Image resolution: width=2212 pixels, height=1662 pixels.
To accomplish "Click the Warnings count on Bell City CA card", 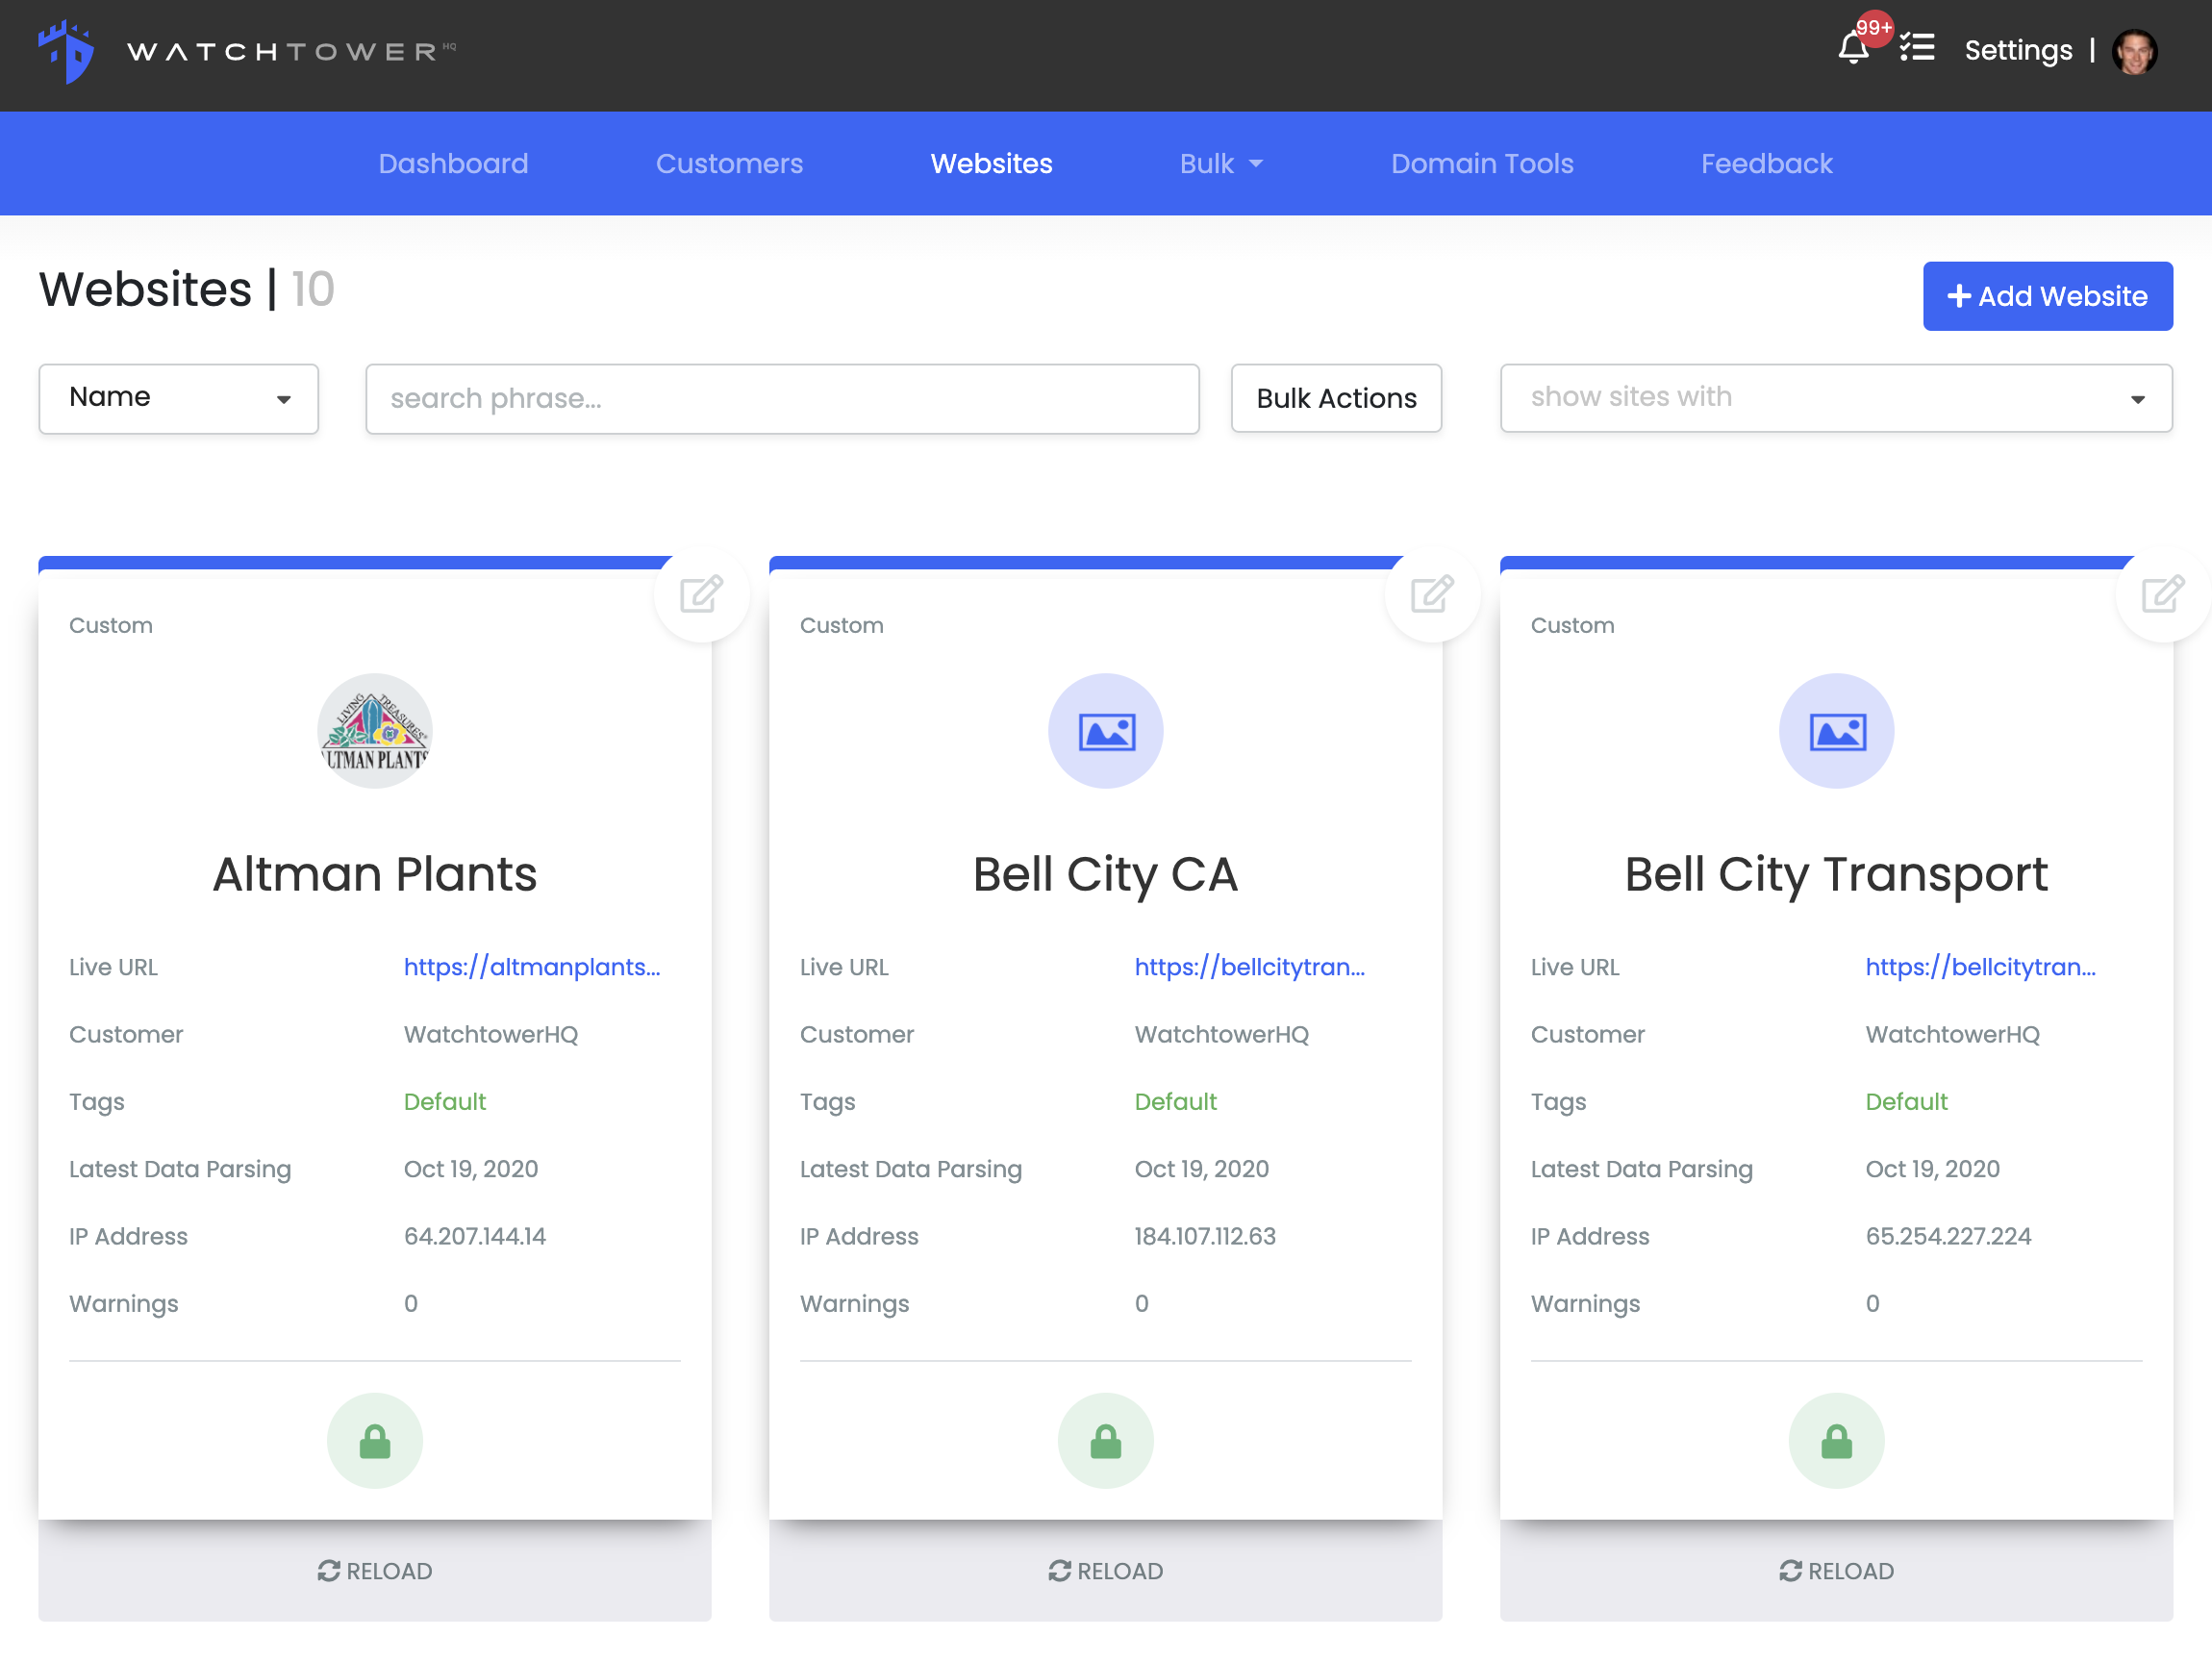I will click(1142, 1304).
